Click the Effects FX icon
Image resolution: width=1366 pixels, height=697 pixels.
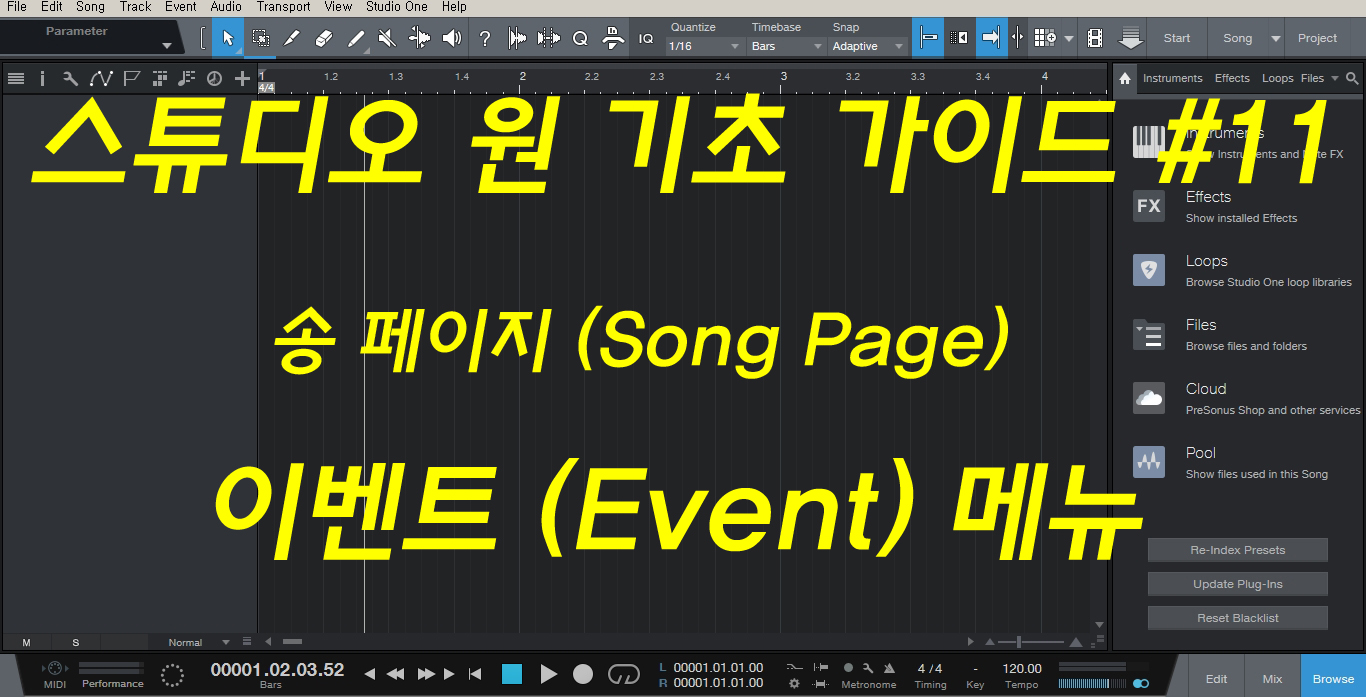click(1149, 206)
